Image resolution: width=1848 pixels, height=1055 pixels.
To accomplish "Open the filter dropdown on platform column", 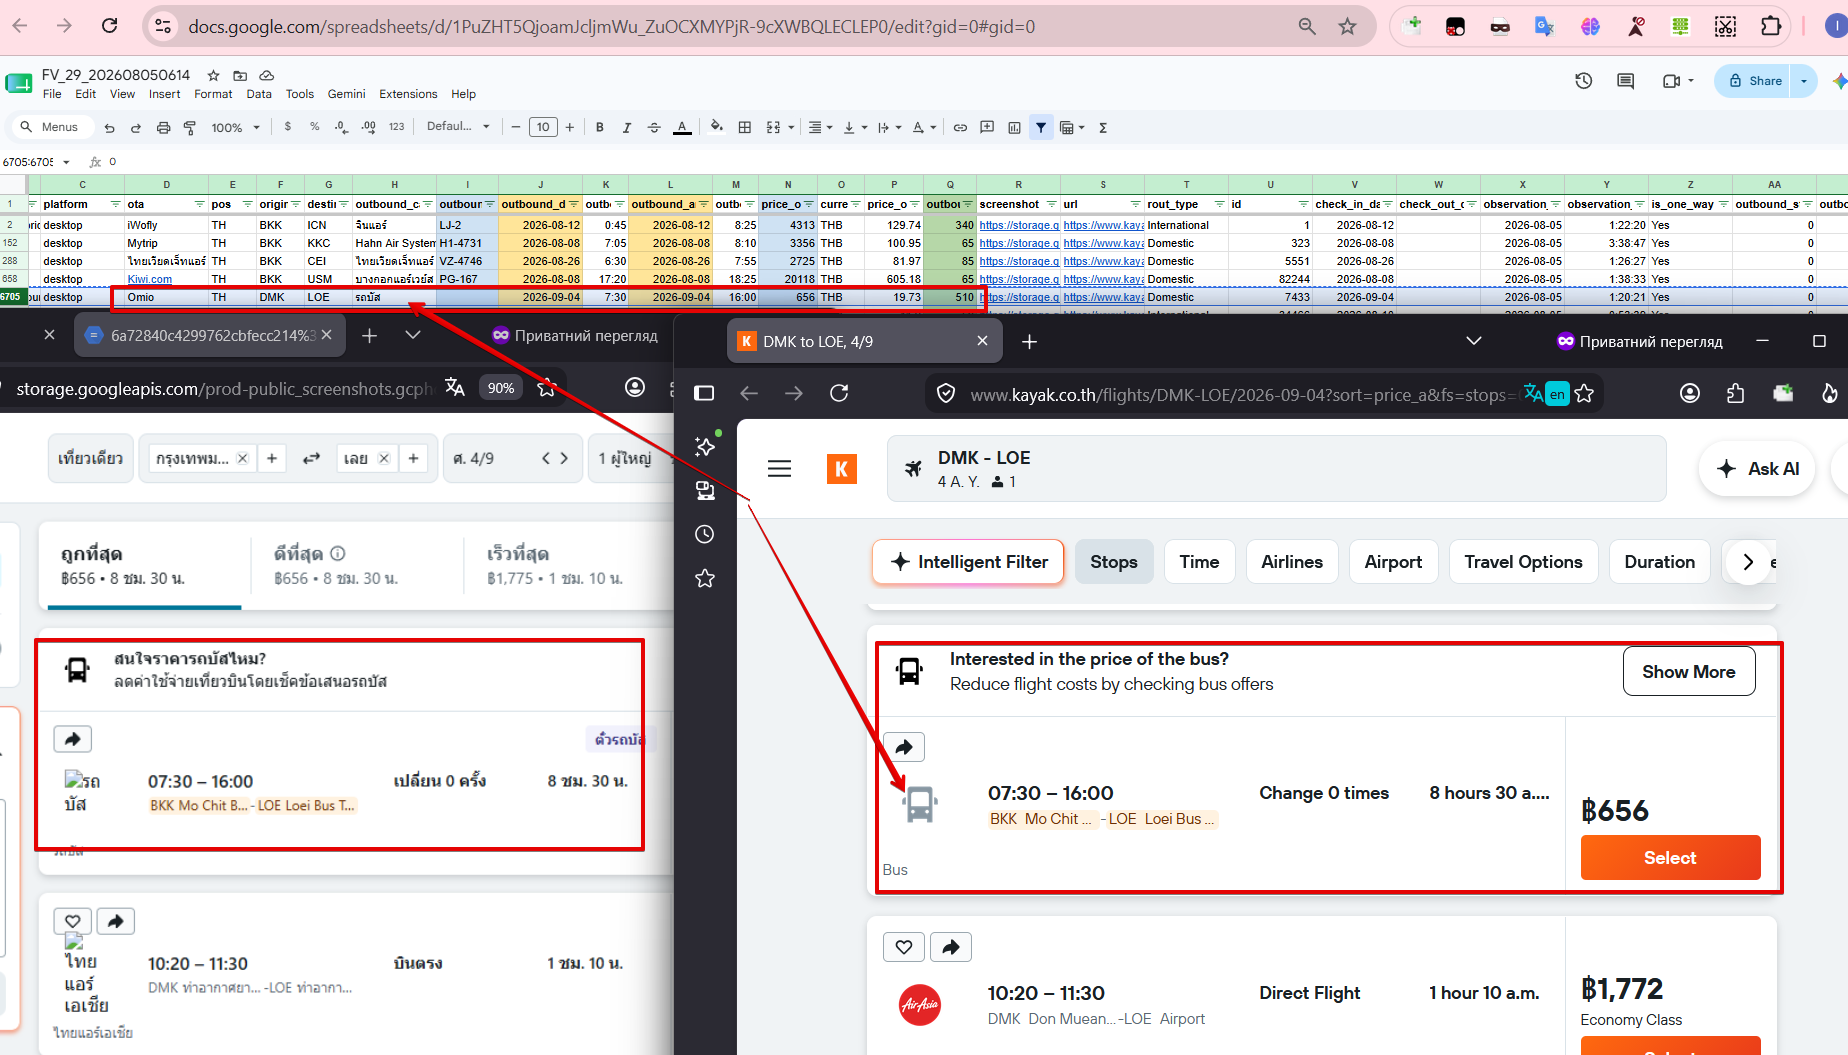I will click(x=115, y=204).
